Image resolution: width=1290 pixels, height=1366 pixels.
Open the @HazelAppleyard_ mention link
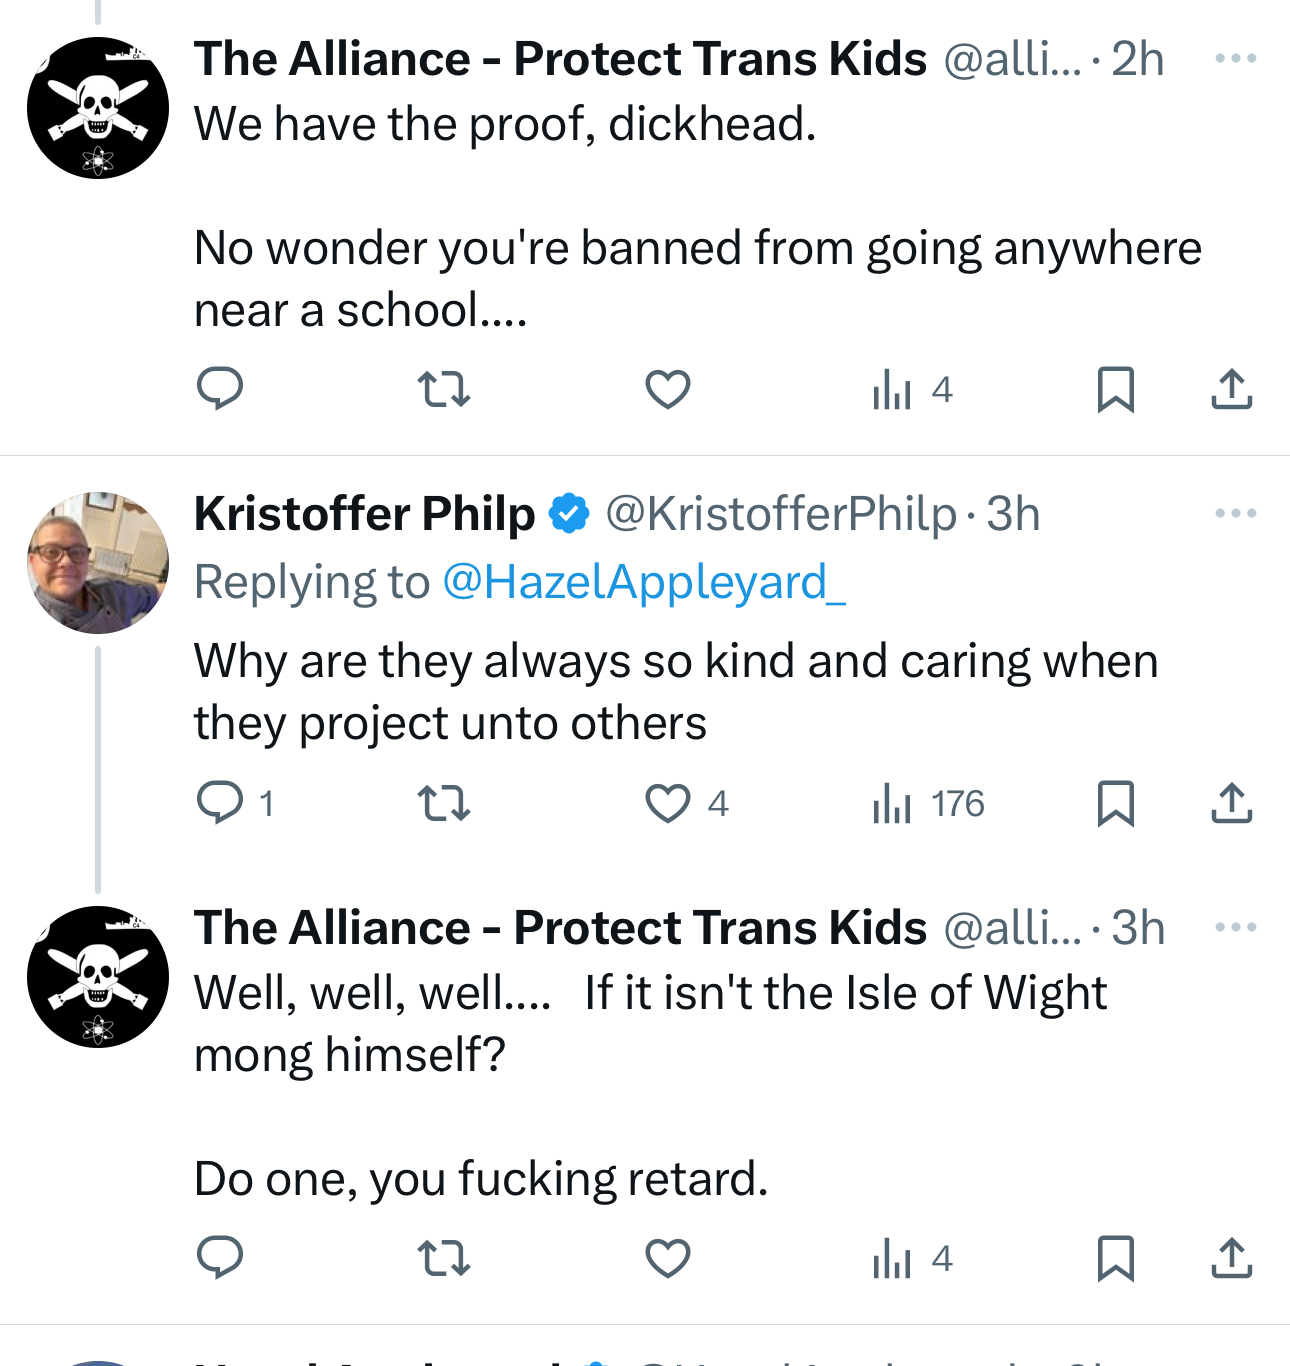tap(643, 582)
